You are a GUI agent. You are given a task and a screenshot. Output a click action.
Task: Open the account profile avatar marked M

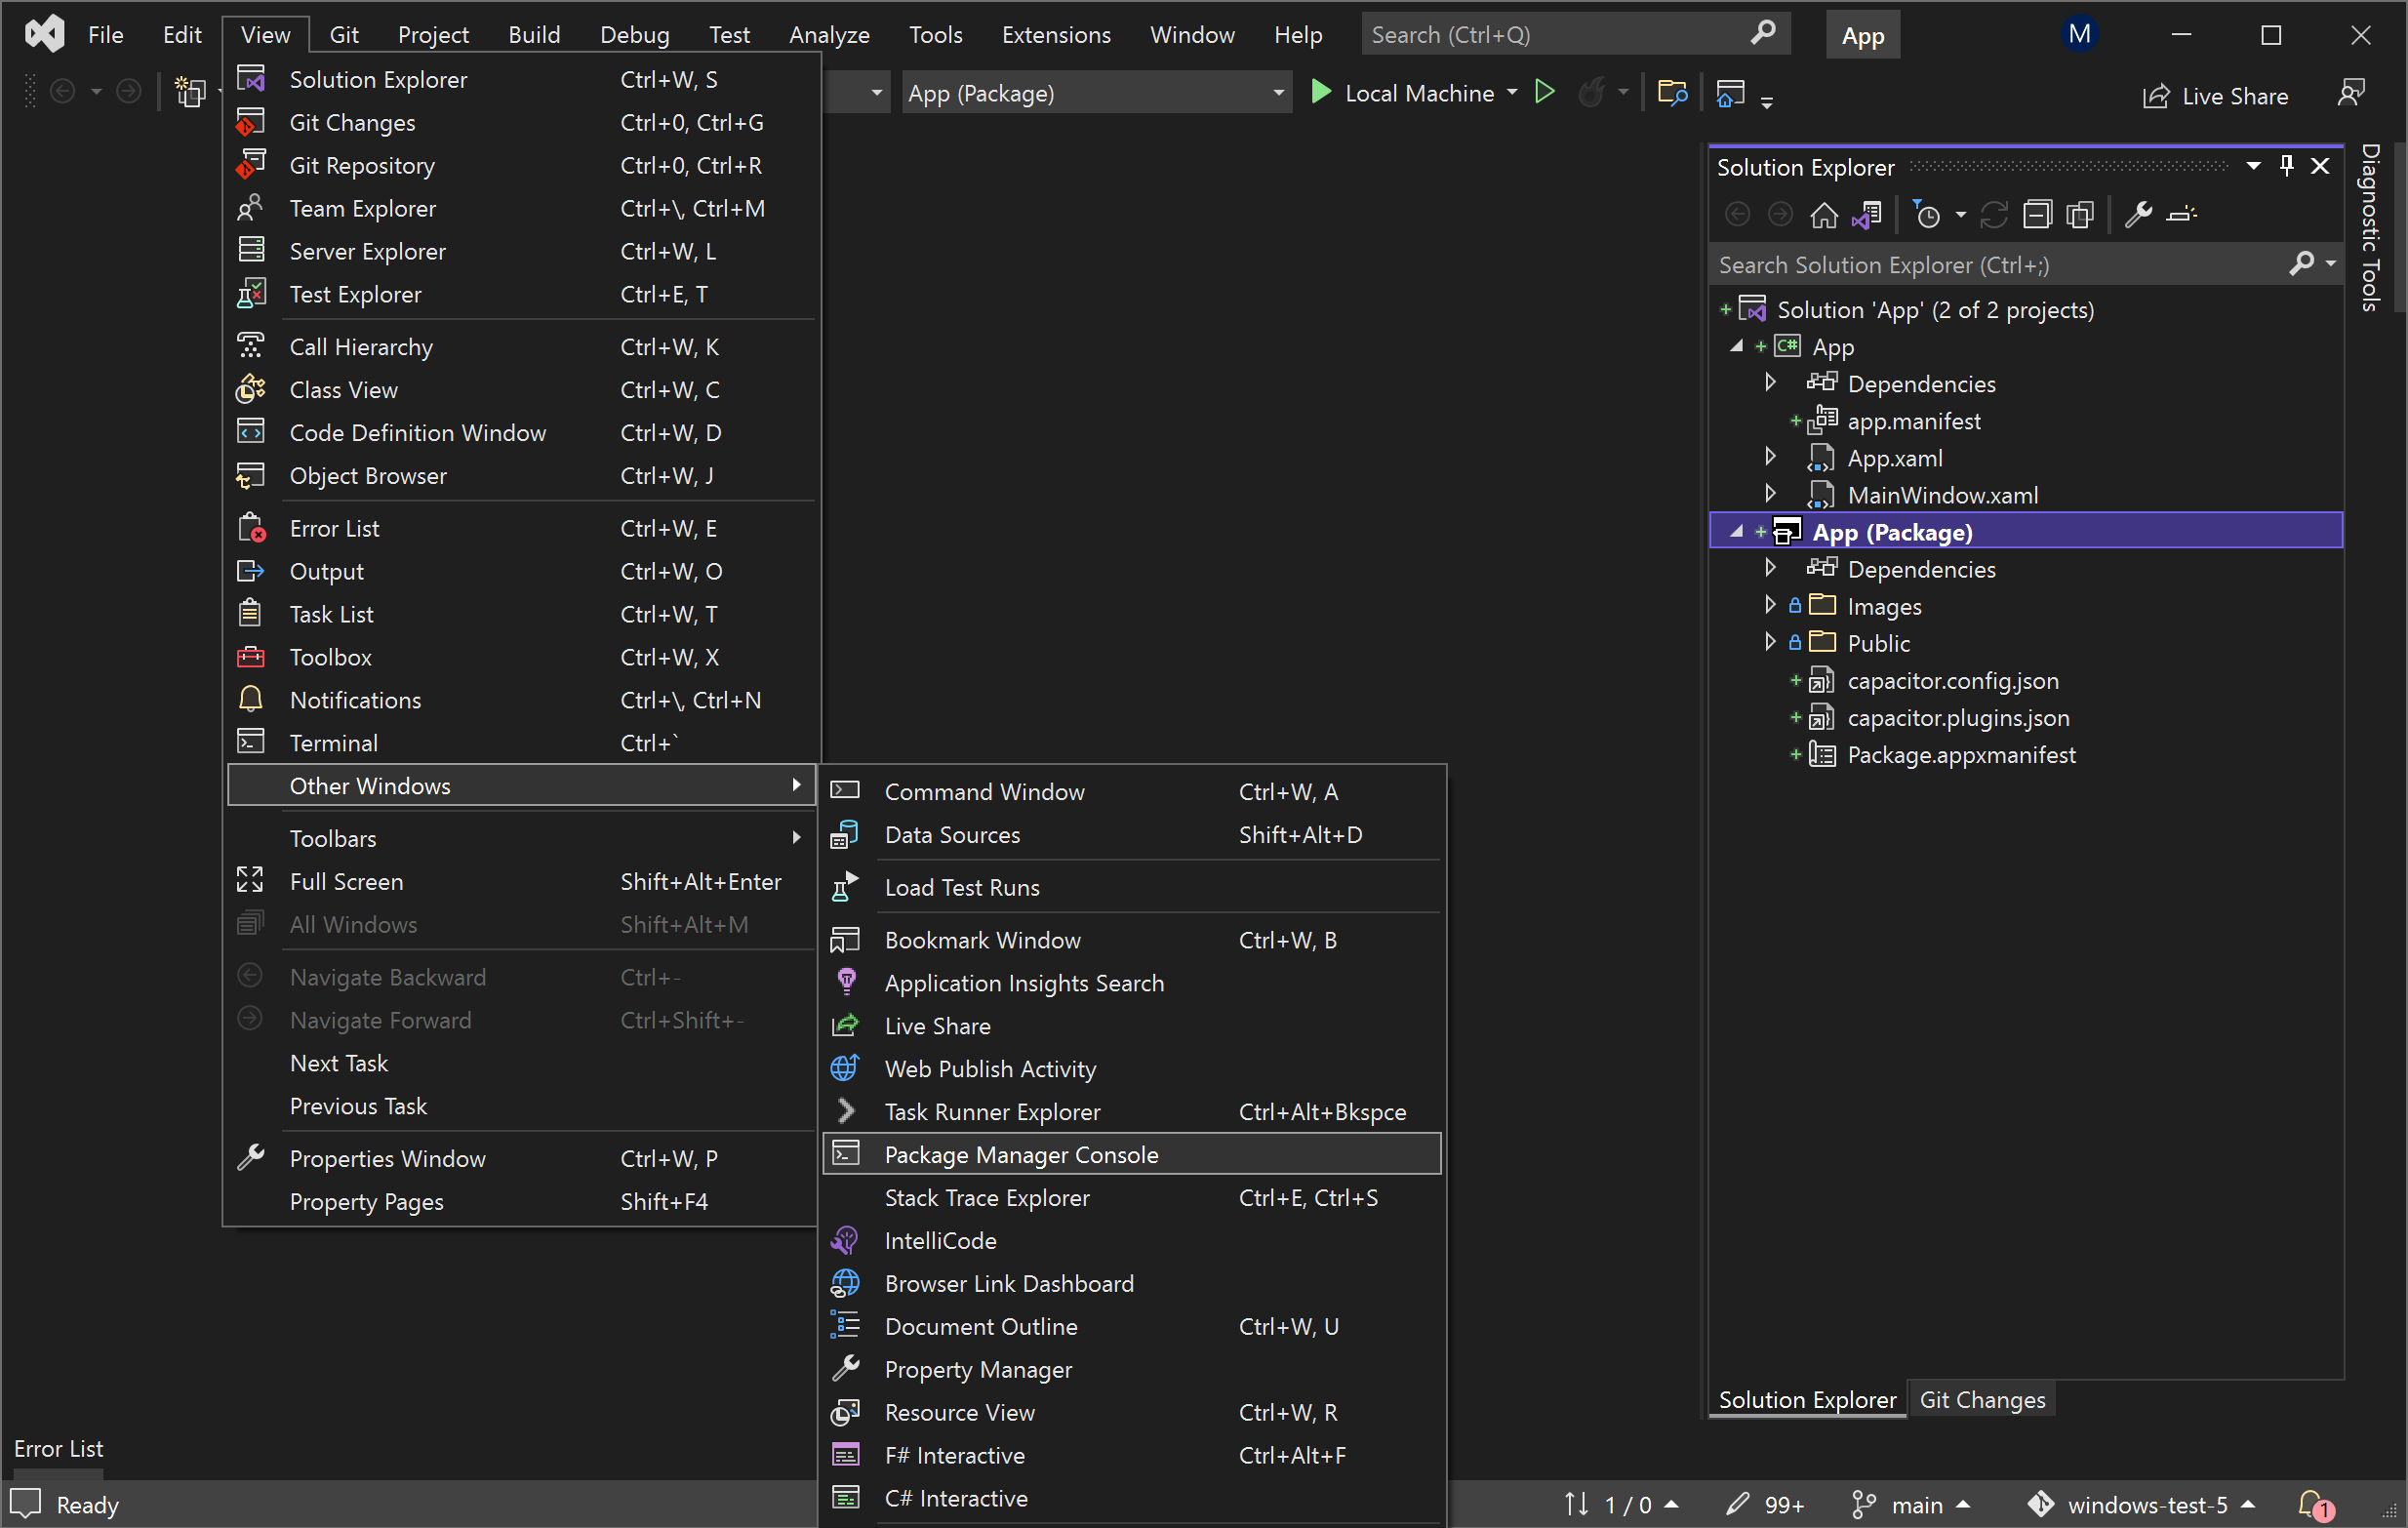pos(2079,33)
